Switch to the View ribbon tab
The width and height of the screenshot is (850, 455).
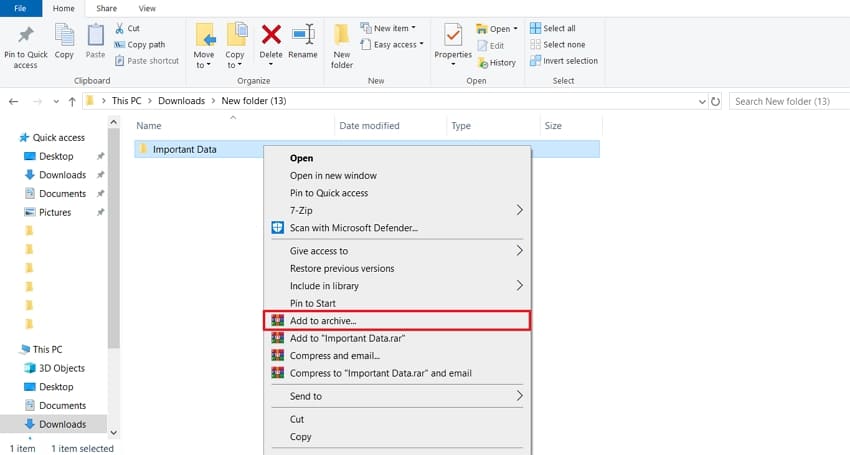(x=147, y=8)
